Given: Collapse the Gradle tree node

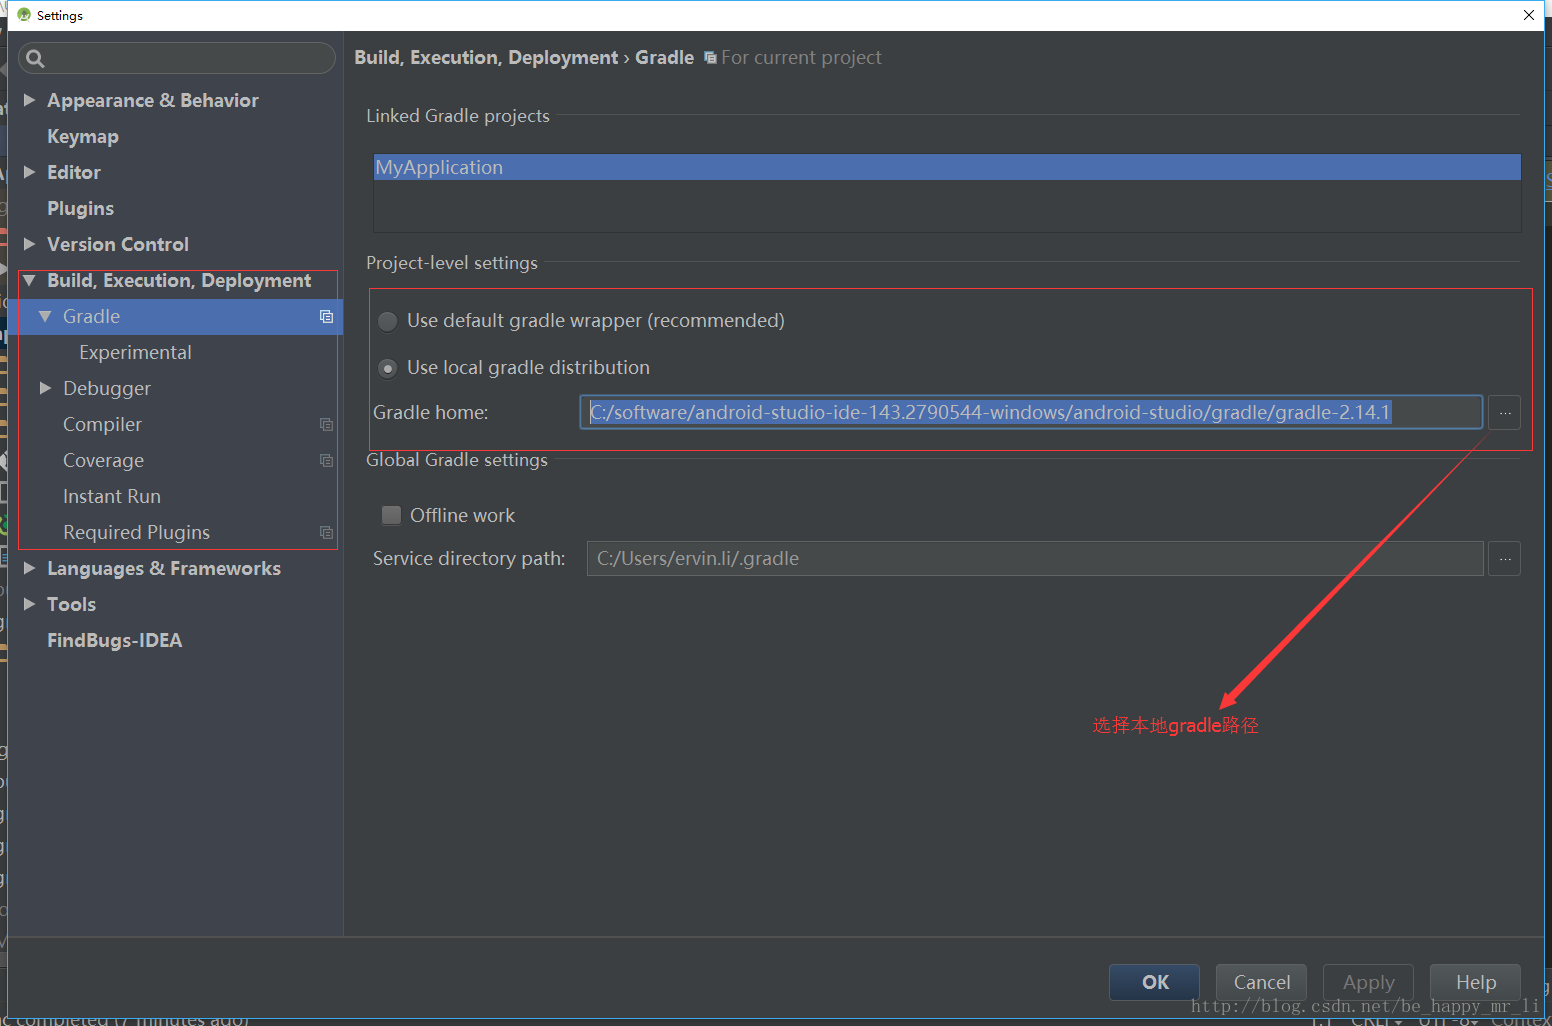Looking at the screenshot, I should click(45, 316).
